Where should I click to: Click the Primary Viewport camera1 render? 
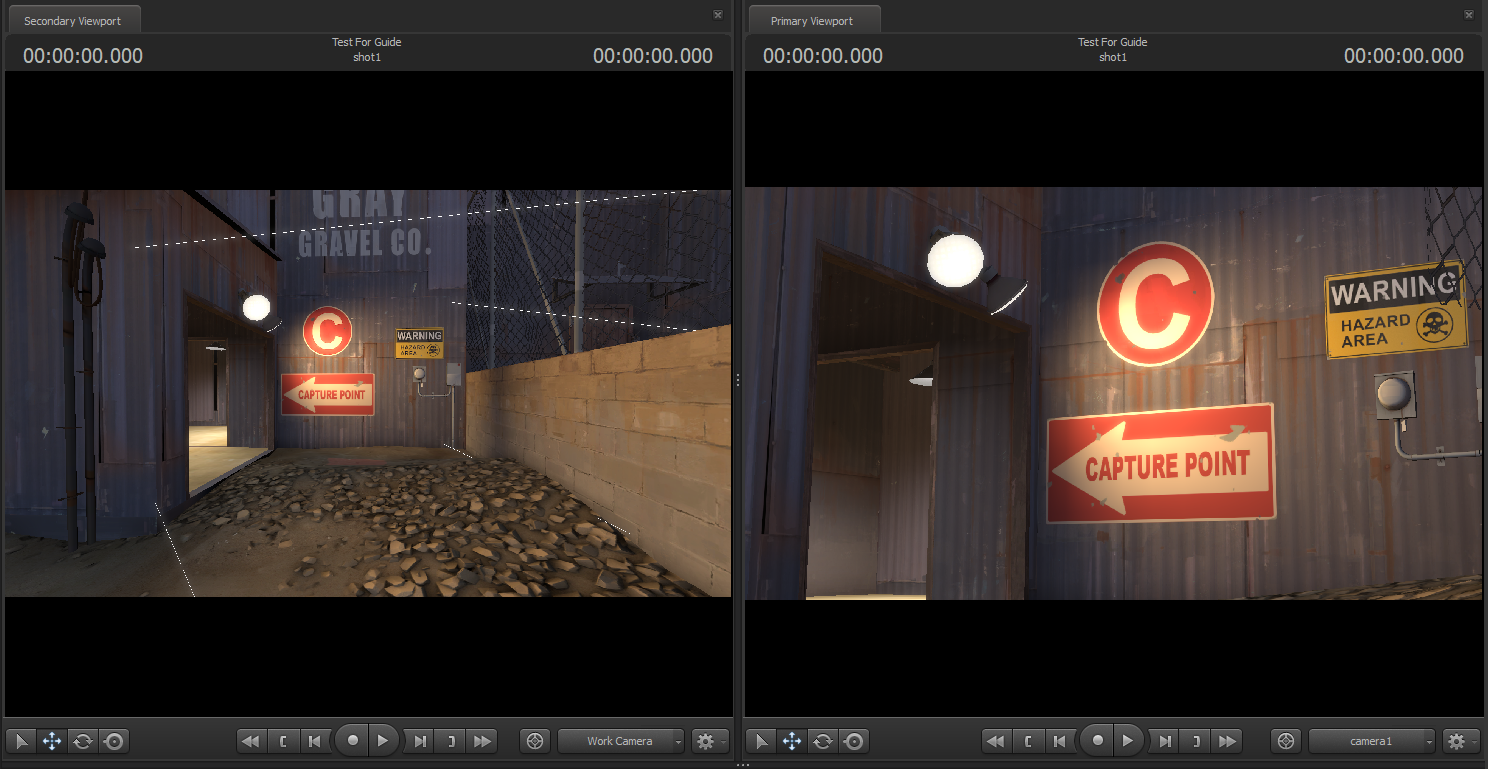pyautogui.click(x=1113, y=393)
